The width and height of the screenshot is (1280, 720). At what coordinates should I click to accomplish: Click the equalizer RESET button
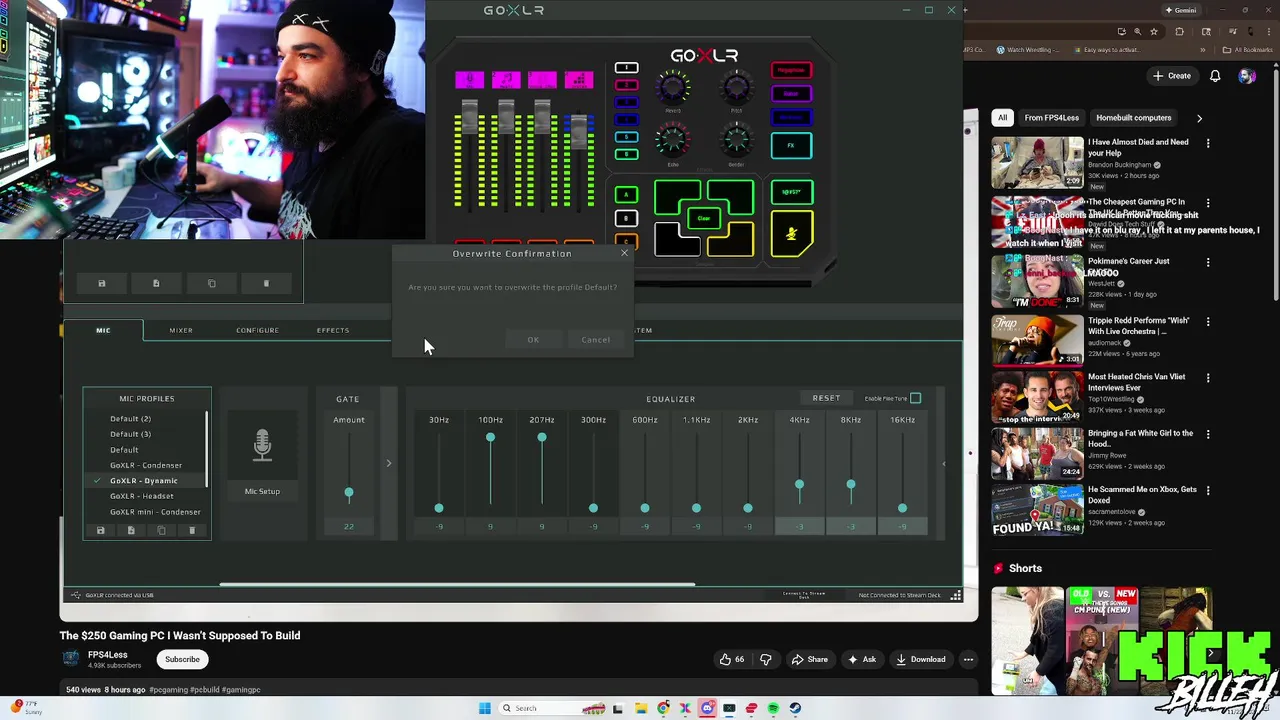826,398
